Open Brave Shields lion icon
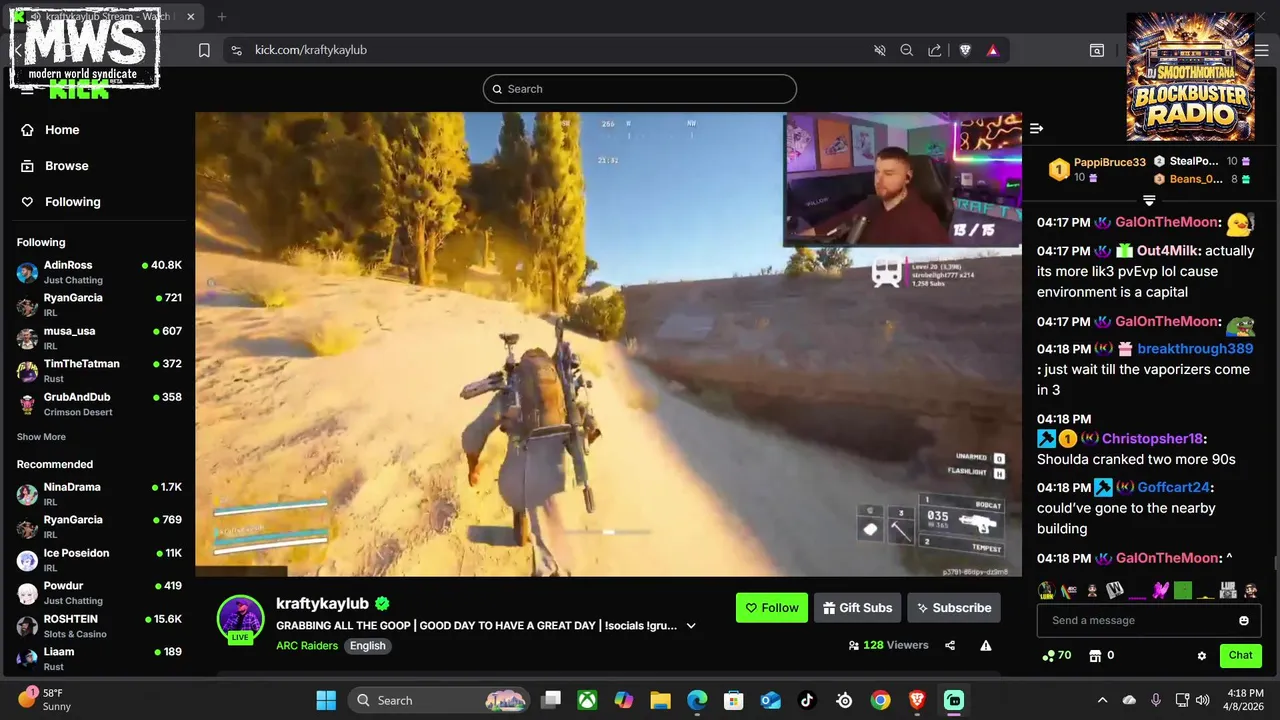 (965, 50)
